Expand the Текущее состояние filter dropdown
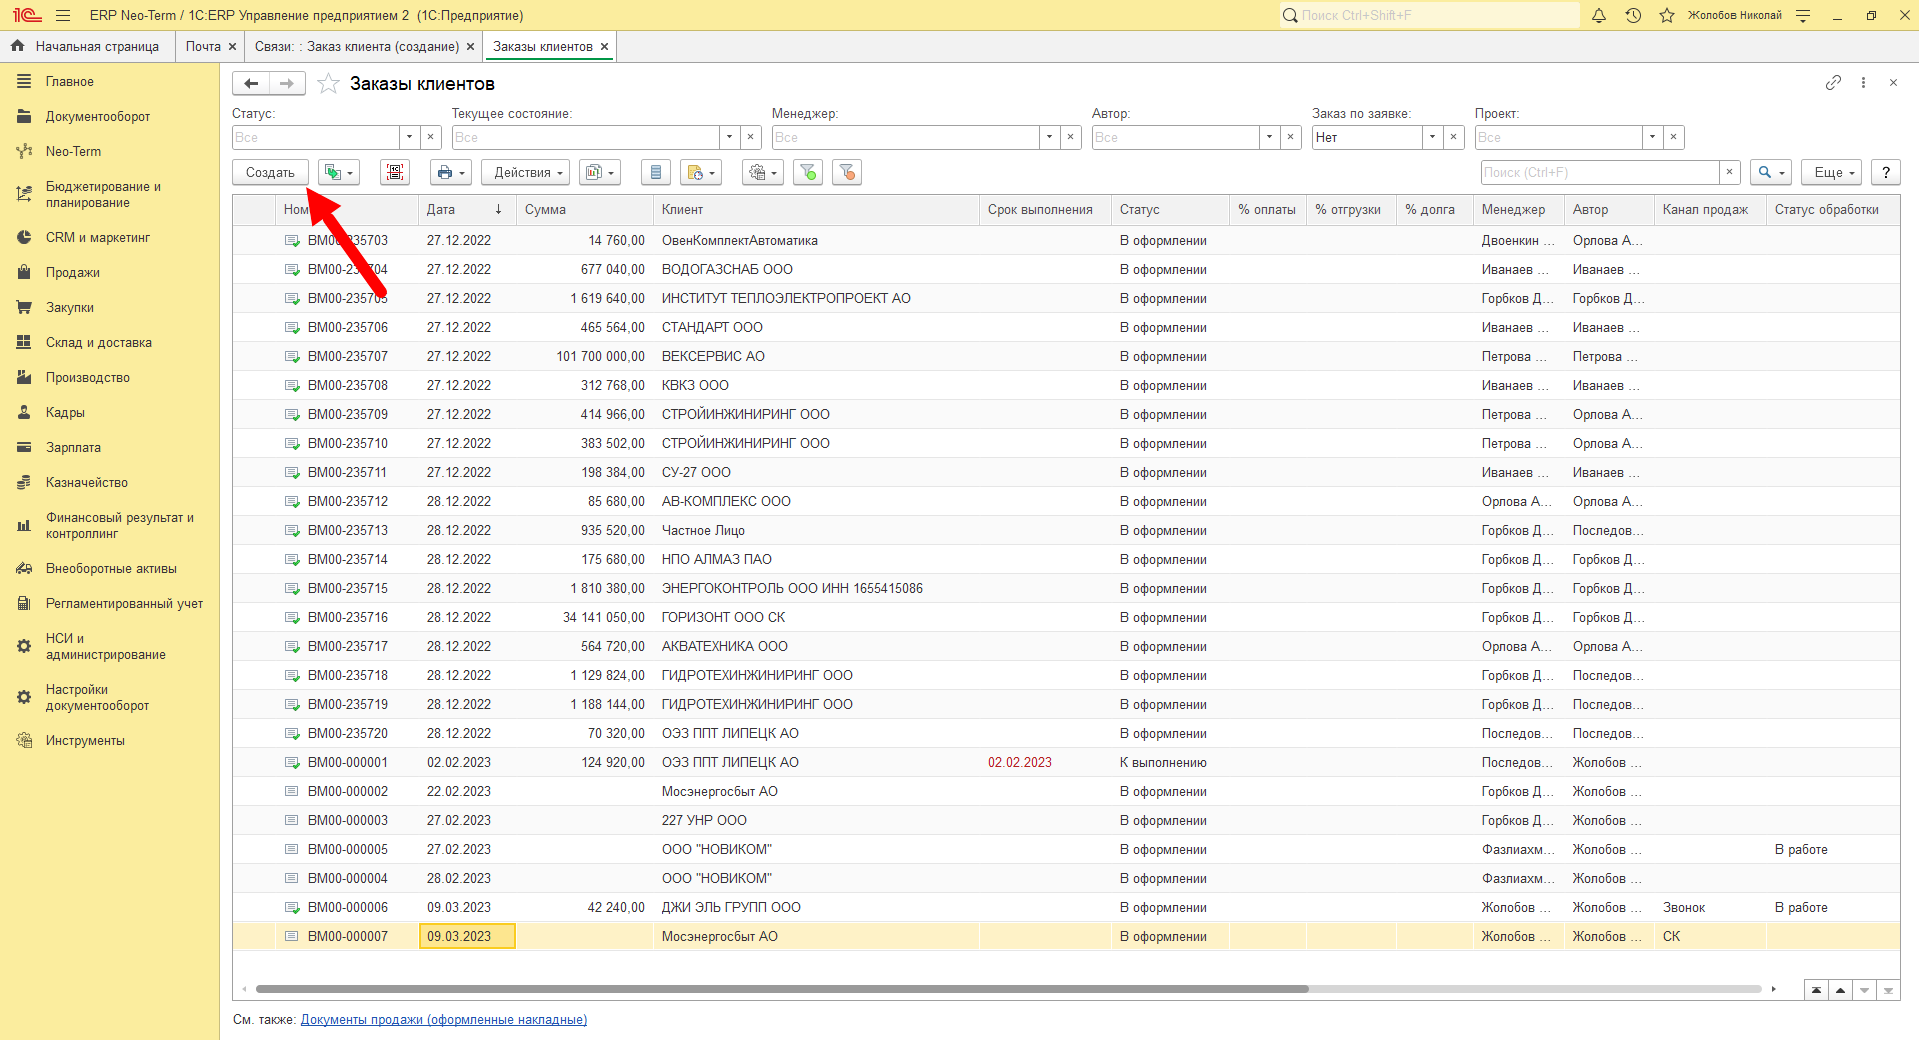Screen dimensions: 1919x1040 (x=729, y=137)
